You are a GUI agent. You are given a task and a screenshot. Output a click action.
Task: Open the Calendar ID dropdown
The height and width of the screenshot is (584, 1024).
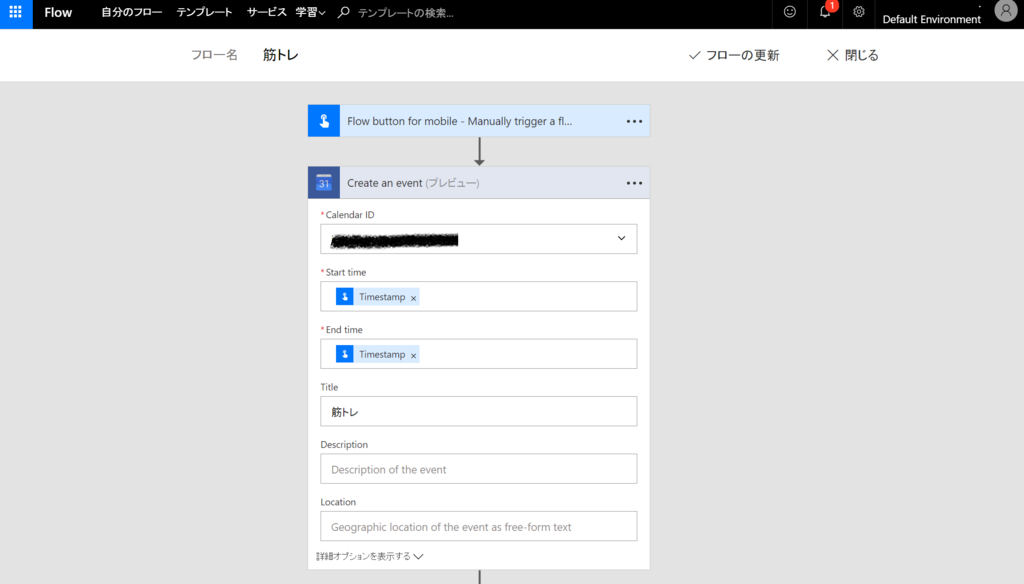click(624, 238)
